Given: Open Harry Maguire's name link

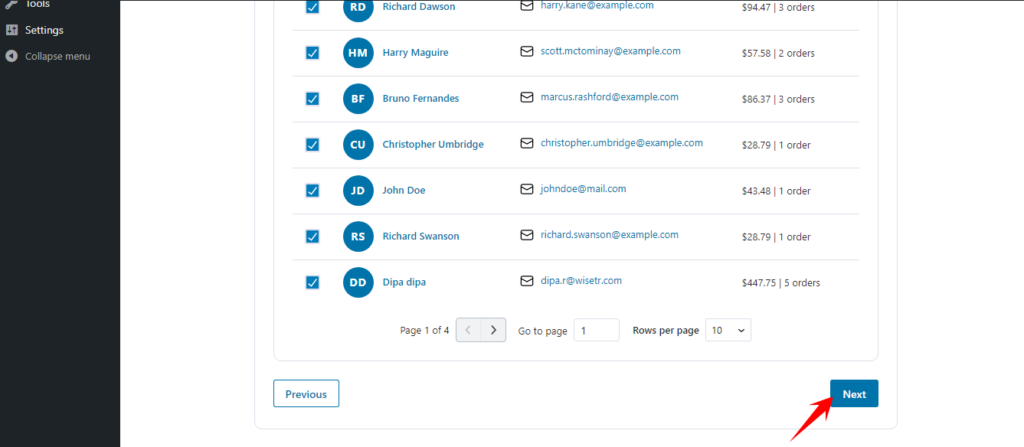Looking at the screenshot, I should click(415, 53).
